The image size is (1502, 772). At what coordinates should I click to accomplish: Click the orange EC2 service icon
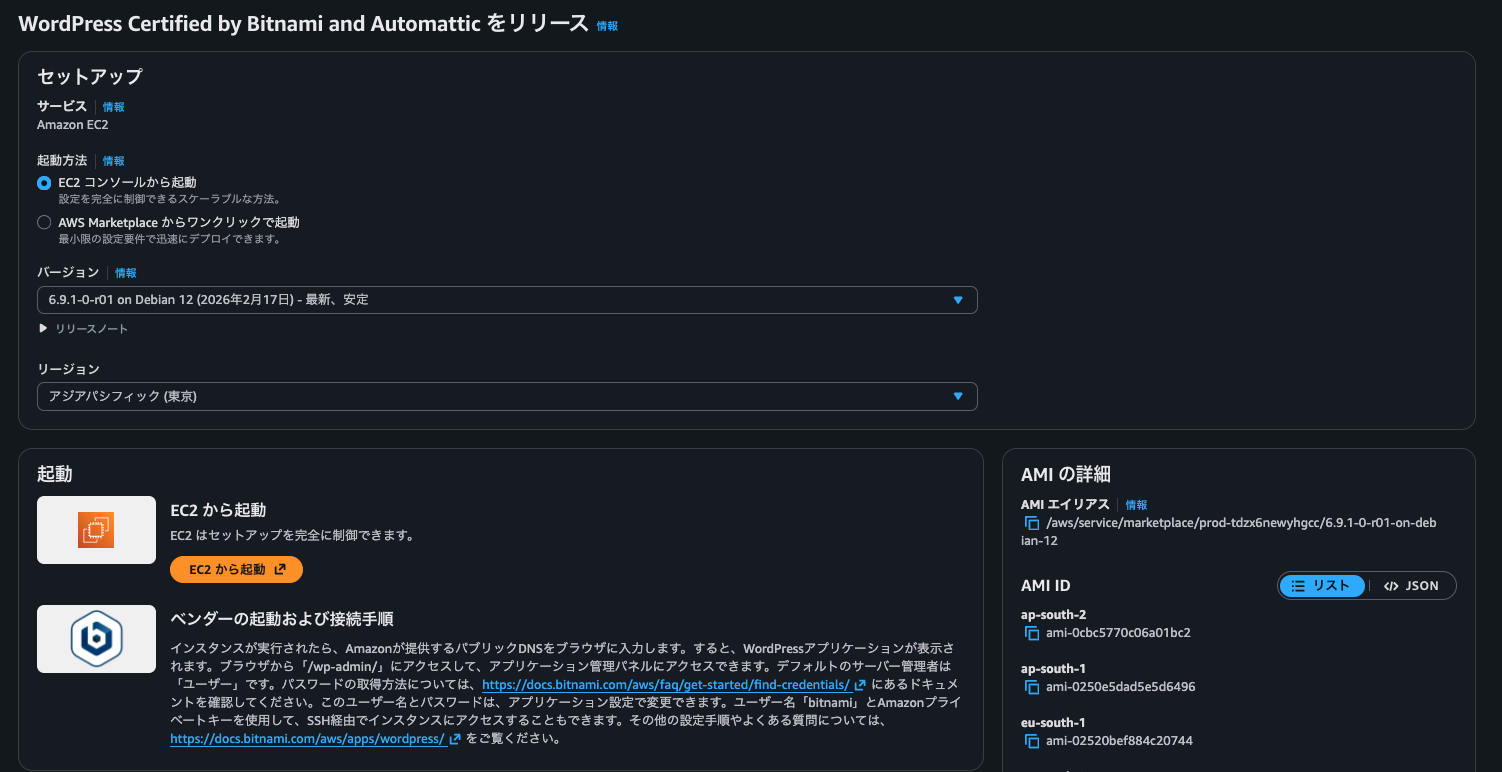pyautogui.click(x=96, y=529)
